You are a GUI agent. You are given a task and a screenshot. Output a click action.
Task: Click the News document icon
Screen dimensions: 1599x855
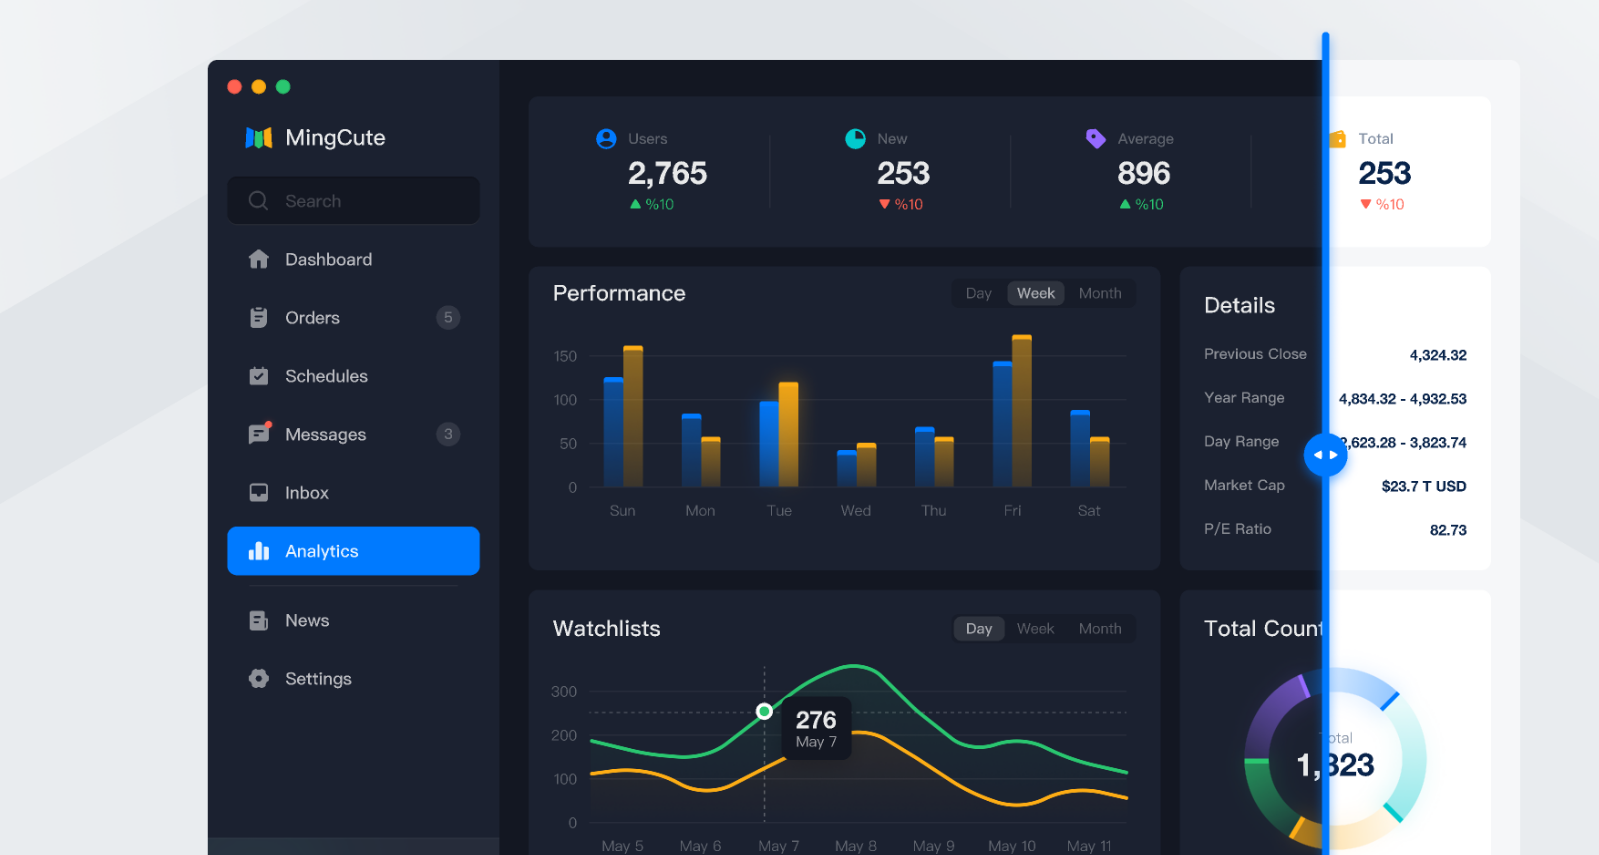coord(259,621)
